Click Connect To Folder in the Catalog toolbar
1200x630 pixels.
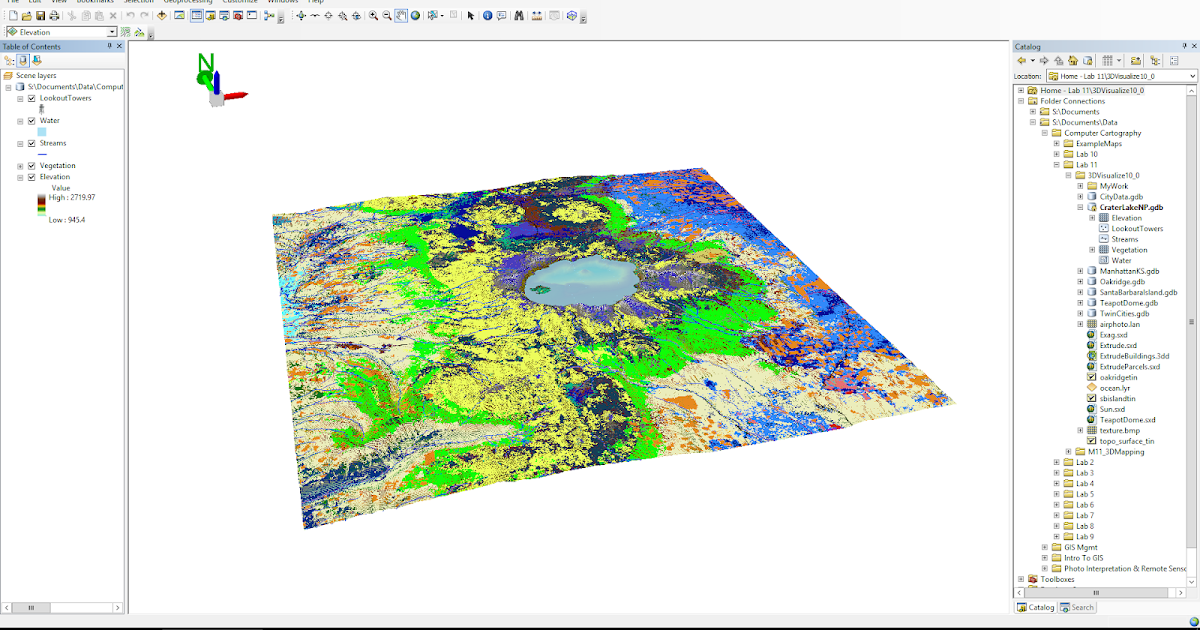[x=1136, y=61]
